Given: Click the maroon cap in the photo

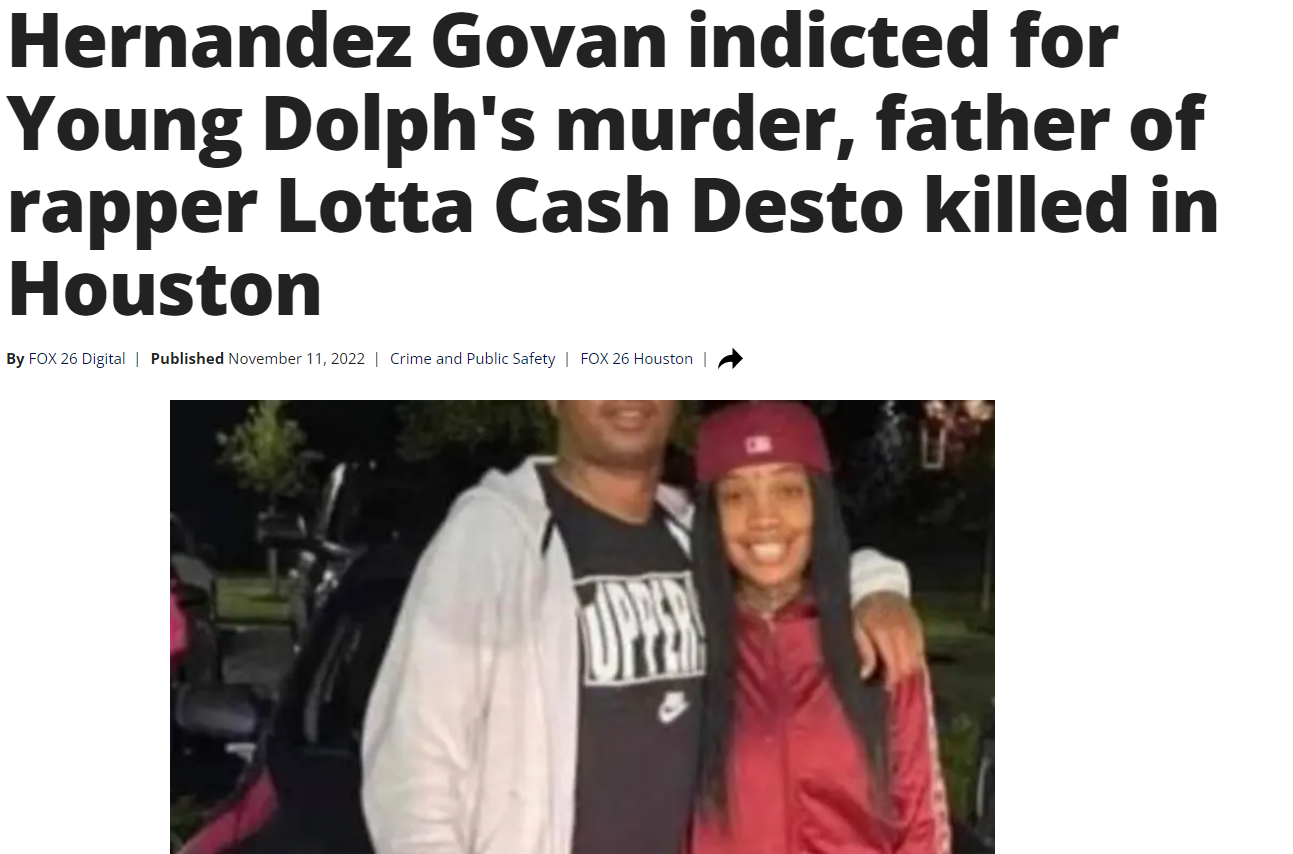Looking at the screenshot, I should [763, 441].
